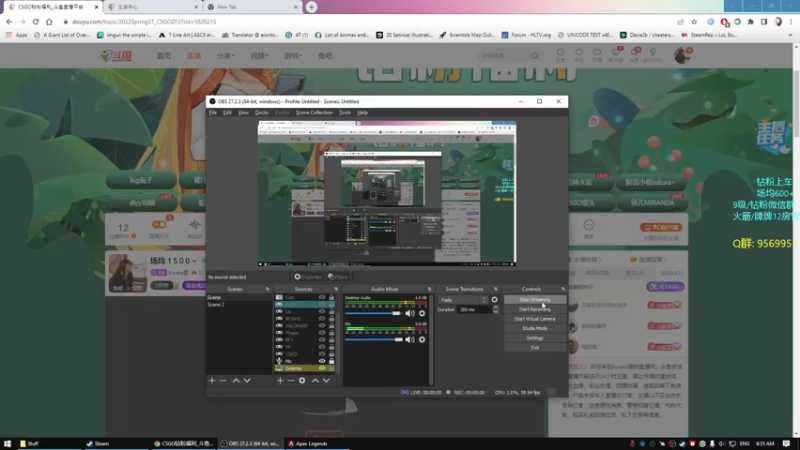Go to Chrome home page icon

(49, 22)
